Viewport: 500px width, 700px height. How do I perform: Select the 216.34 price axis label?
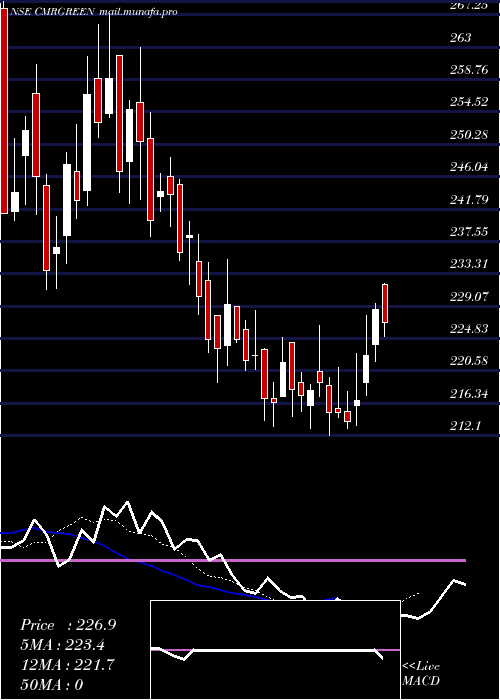click(469, 394)
